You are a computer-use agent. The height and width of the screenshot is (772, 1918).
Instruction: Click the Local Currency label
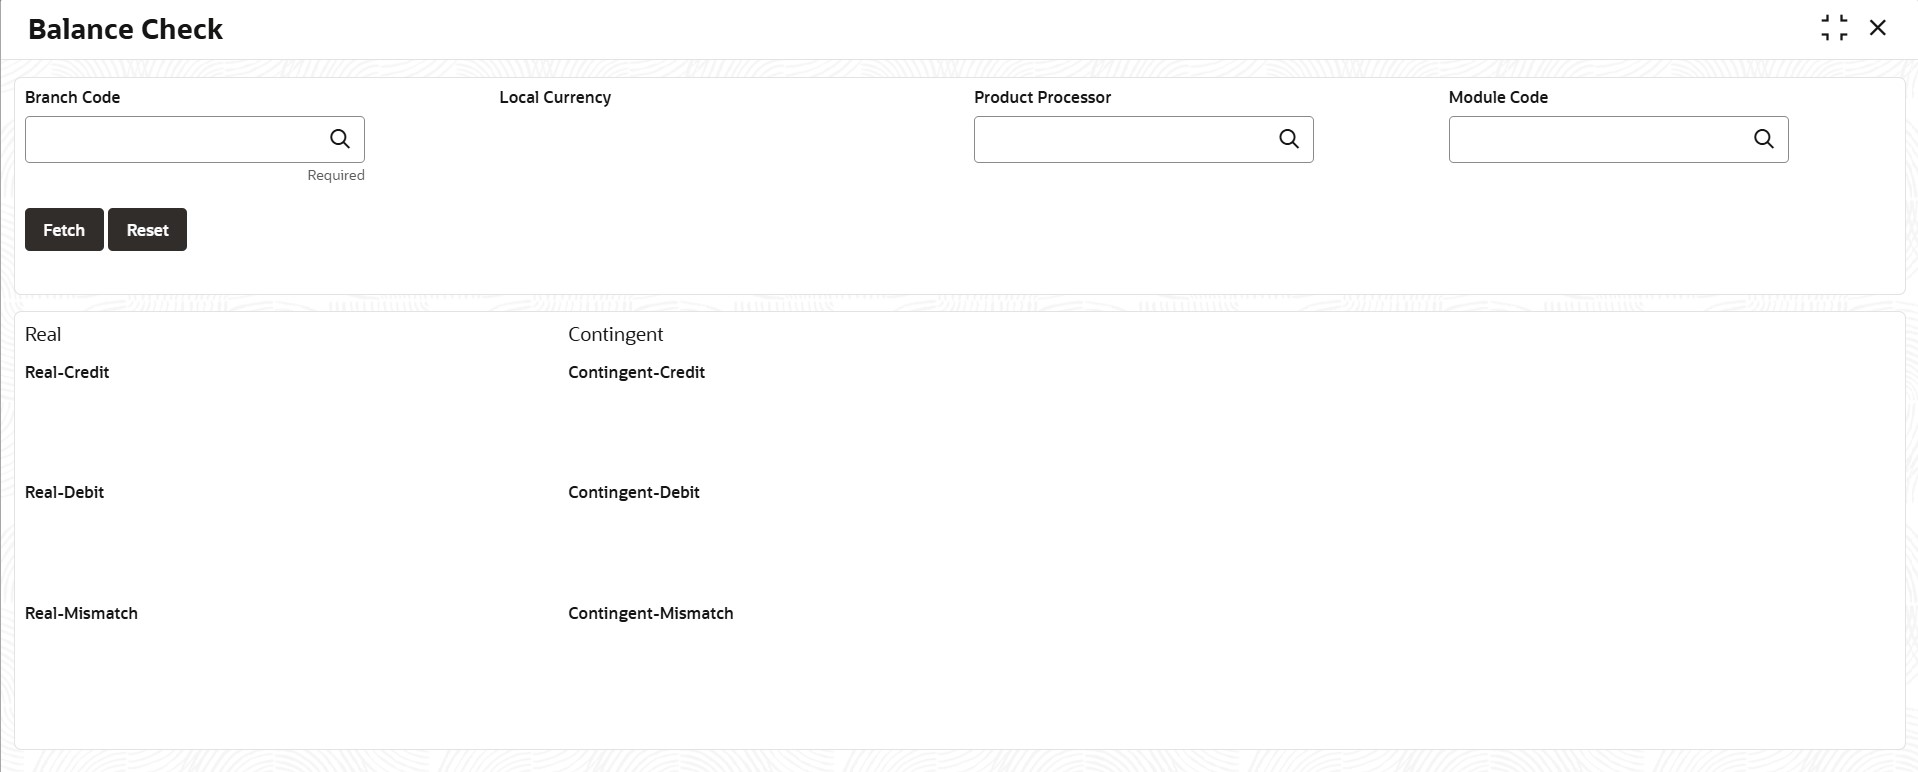555,97
